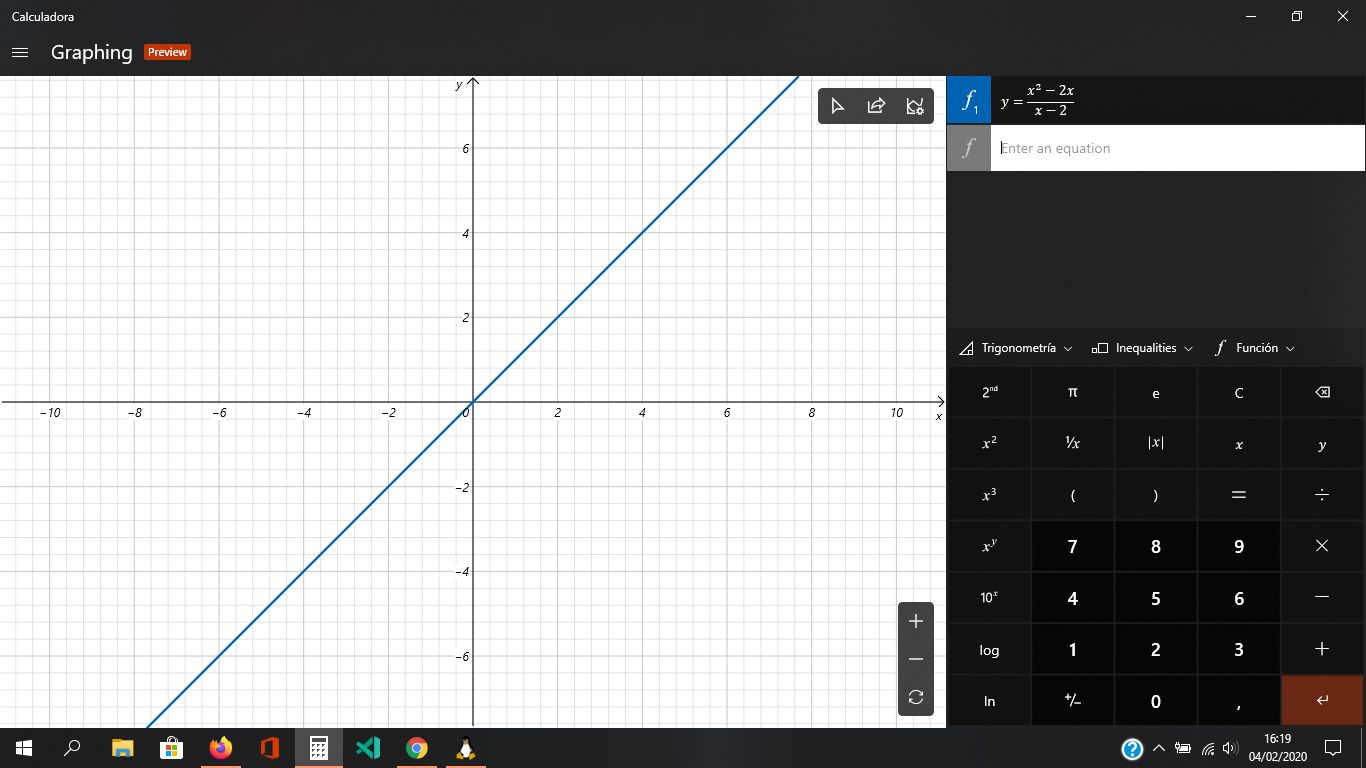Click the f₁ function color indicator to toggle visibility
Image resolution: width=1366 pixels, height=768 pixels.
tap(968, 100)
